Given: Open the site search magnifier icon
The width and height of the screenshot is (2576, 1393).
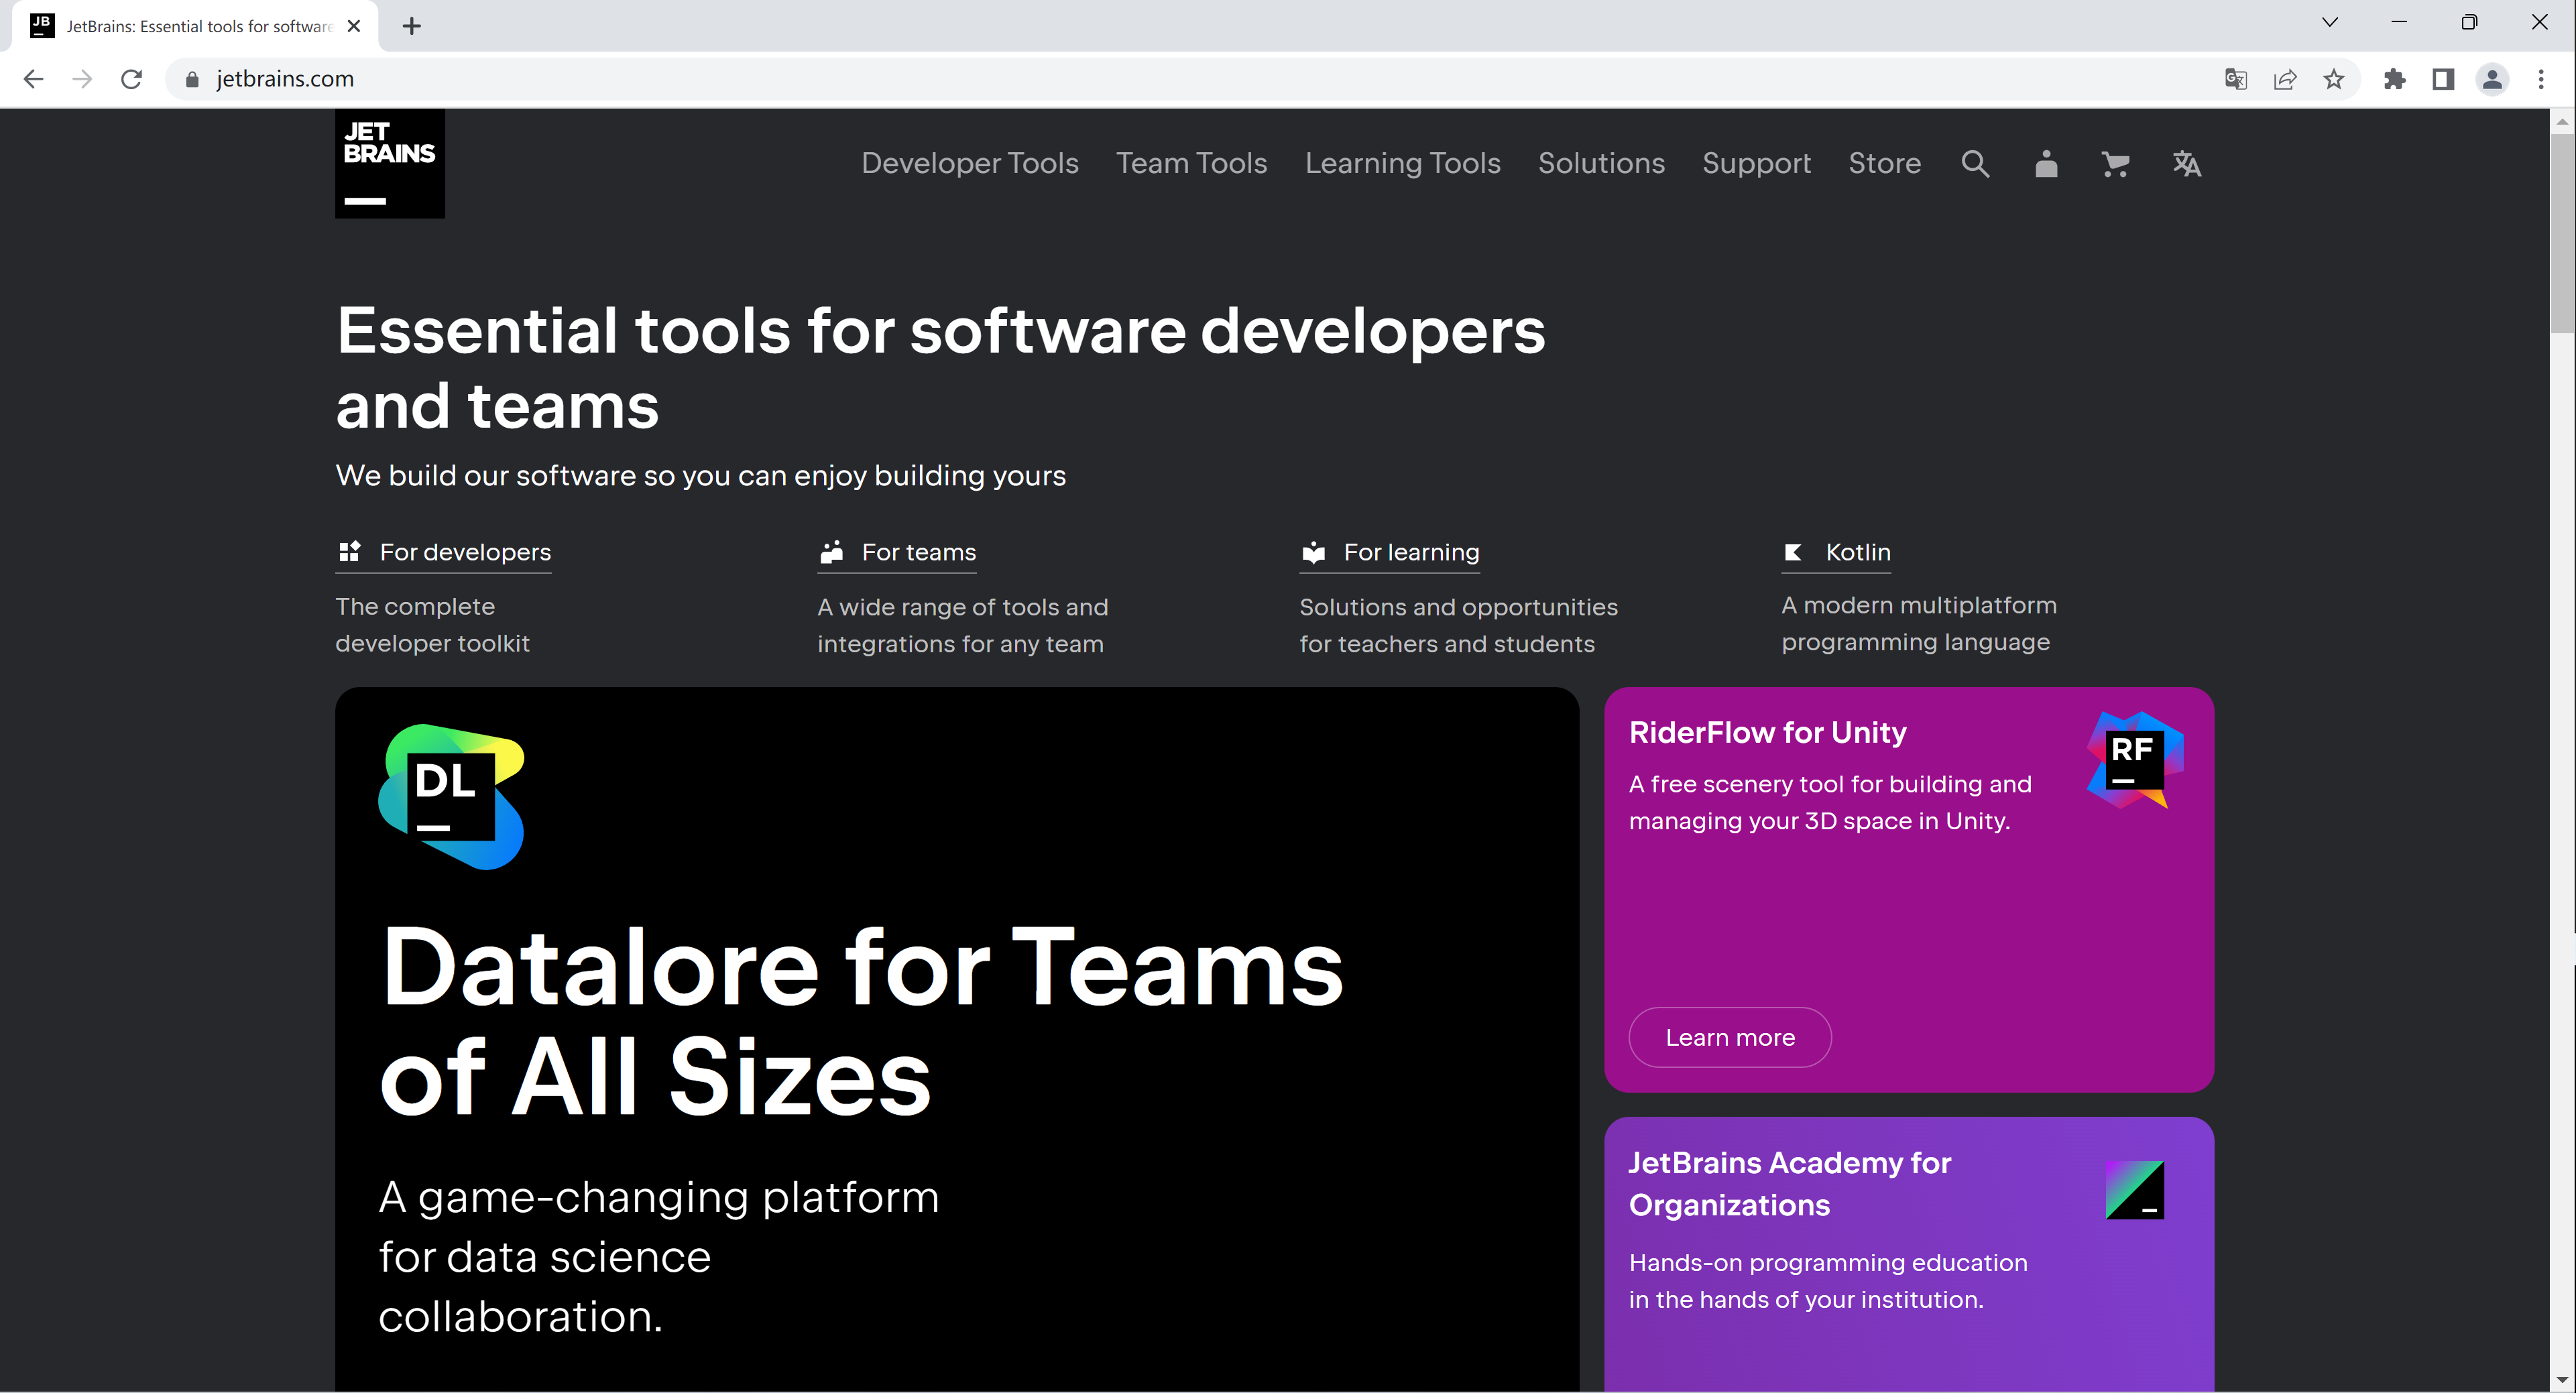Looking at the screenshot, I should coord(1975,163).
